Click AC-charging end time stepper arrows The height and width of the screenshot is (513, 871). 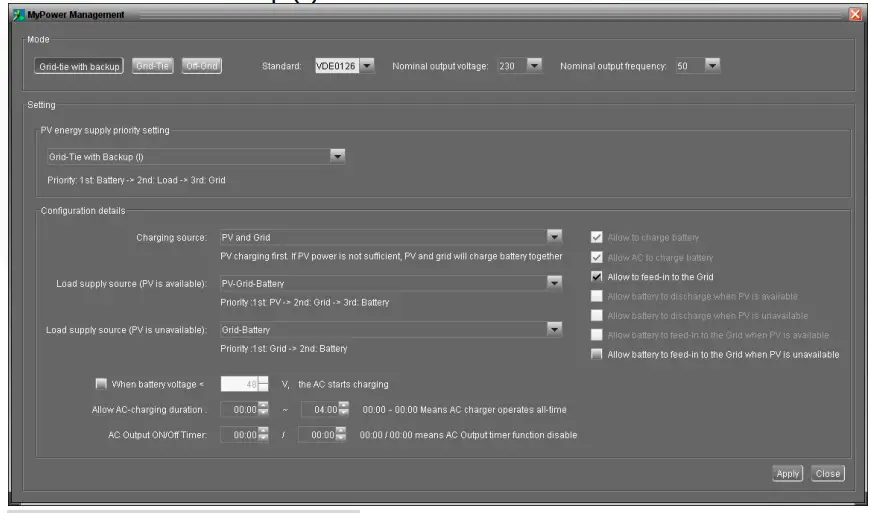(344, 409)
